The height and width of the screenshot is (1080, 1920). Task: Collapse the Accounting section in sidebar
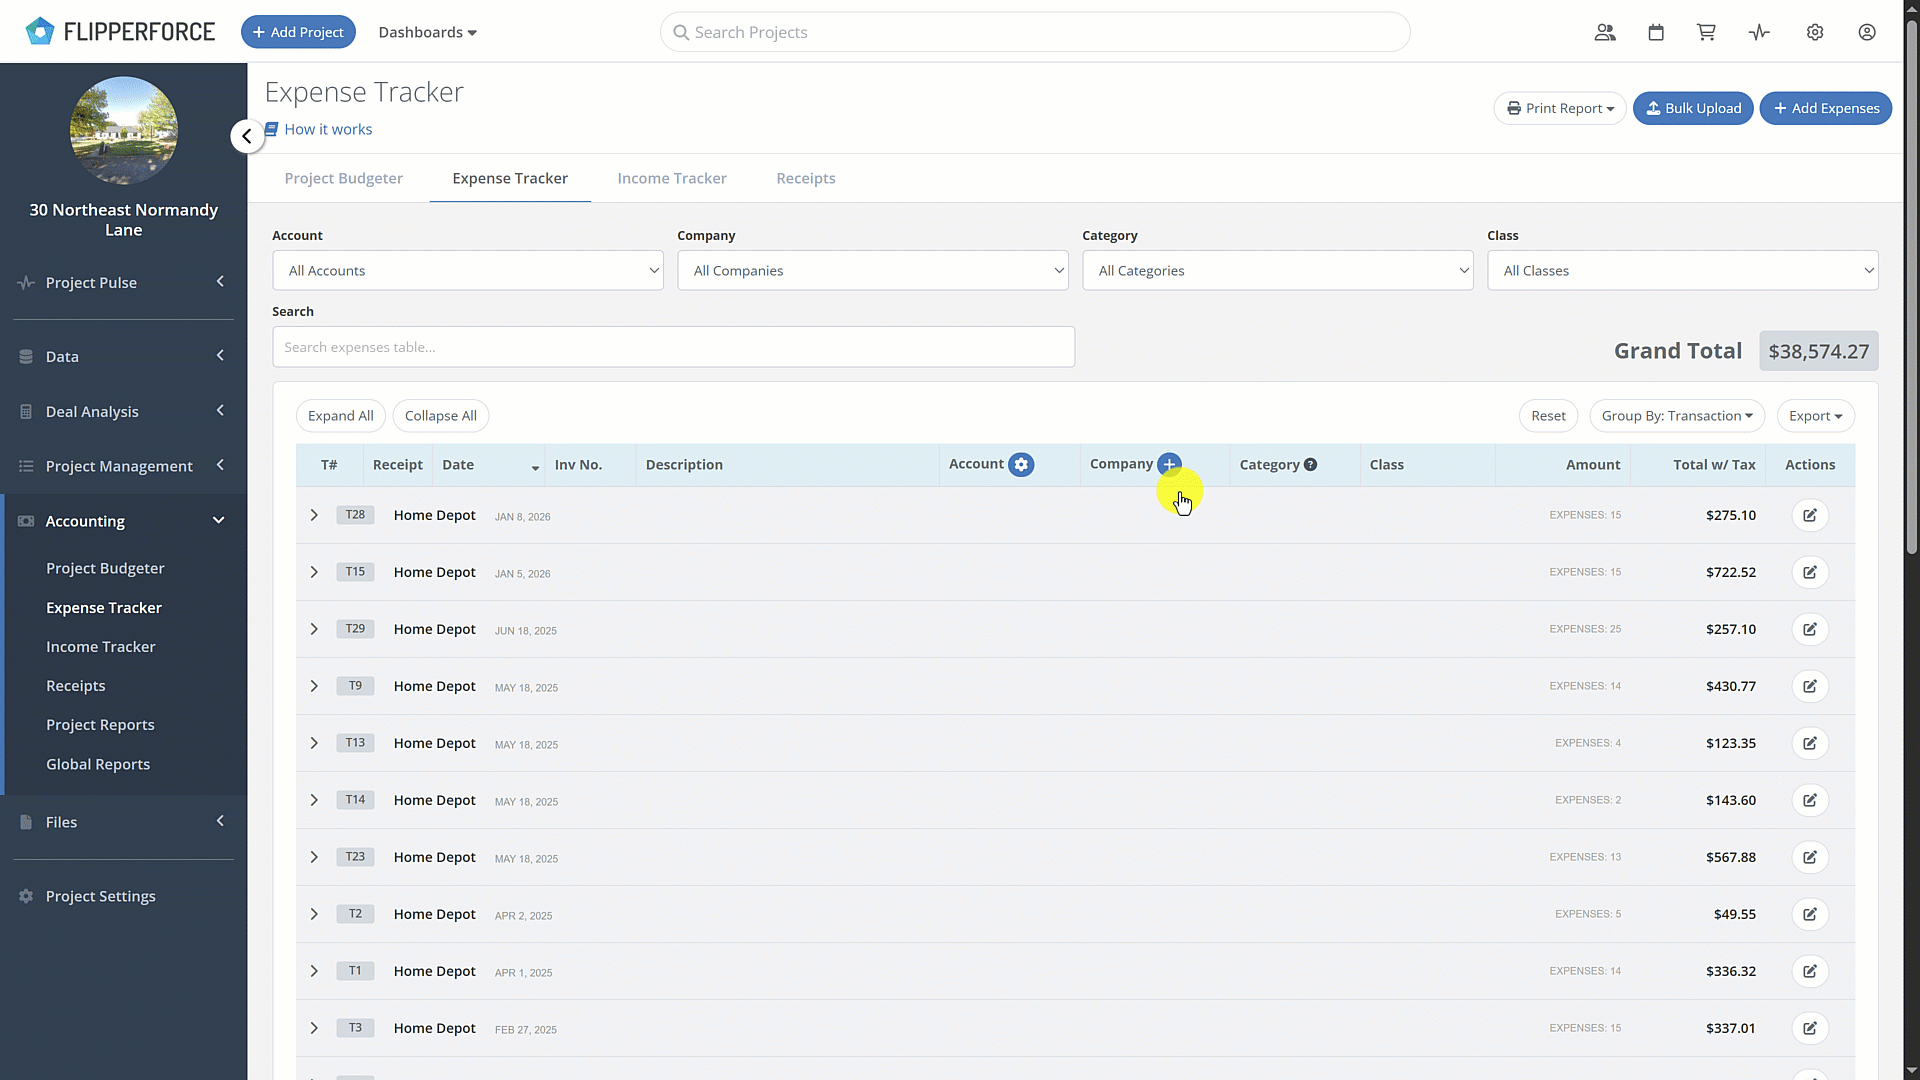click(x=218, y=520)
